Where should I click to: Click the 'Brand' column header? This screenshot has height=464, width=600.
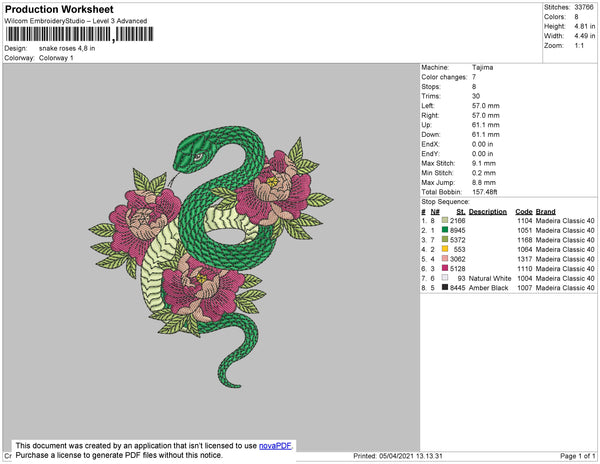click(x=546, y=212)
